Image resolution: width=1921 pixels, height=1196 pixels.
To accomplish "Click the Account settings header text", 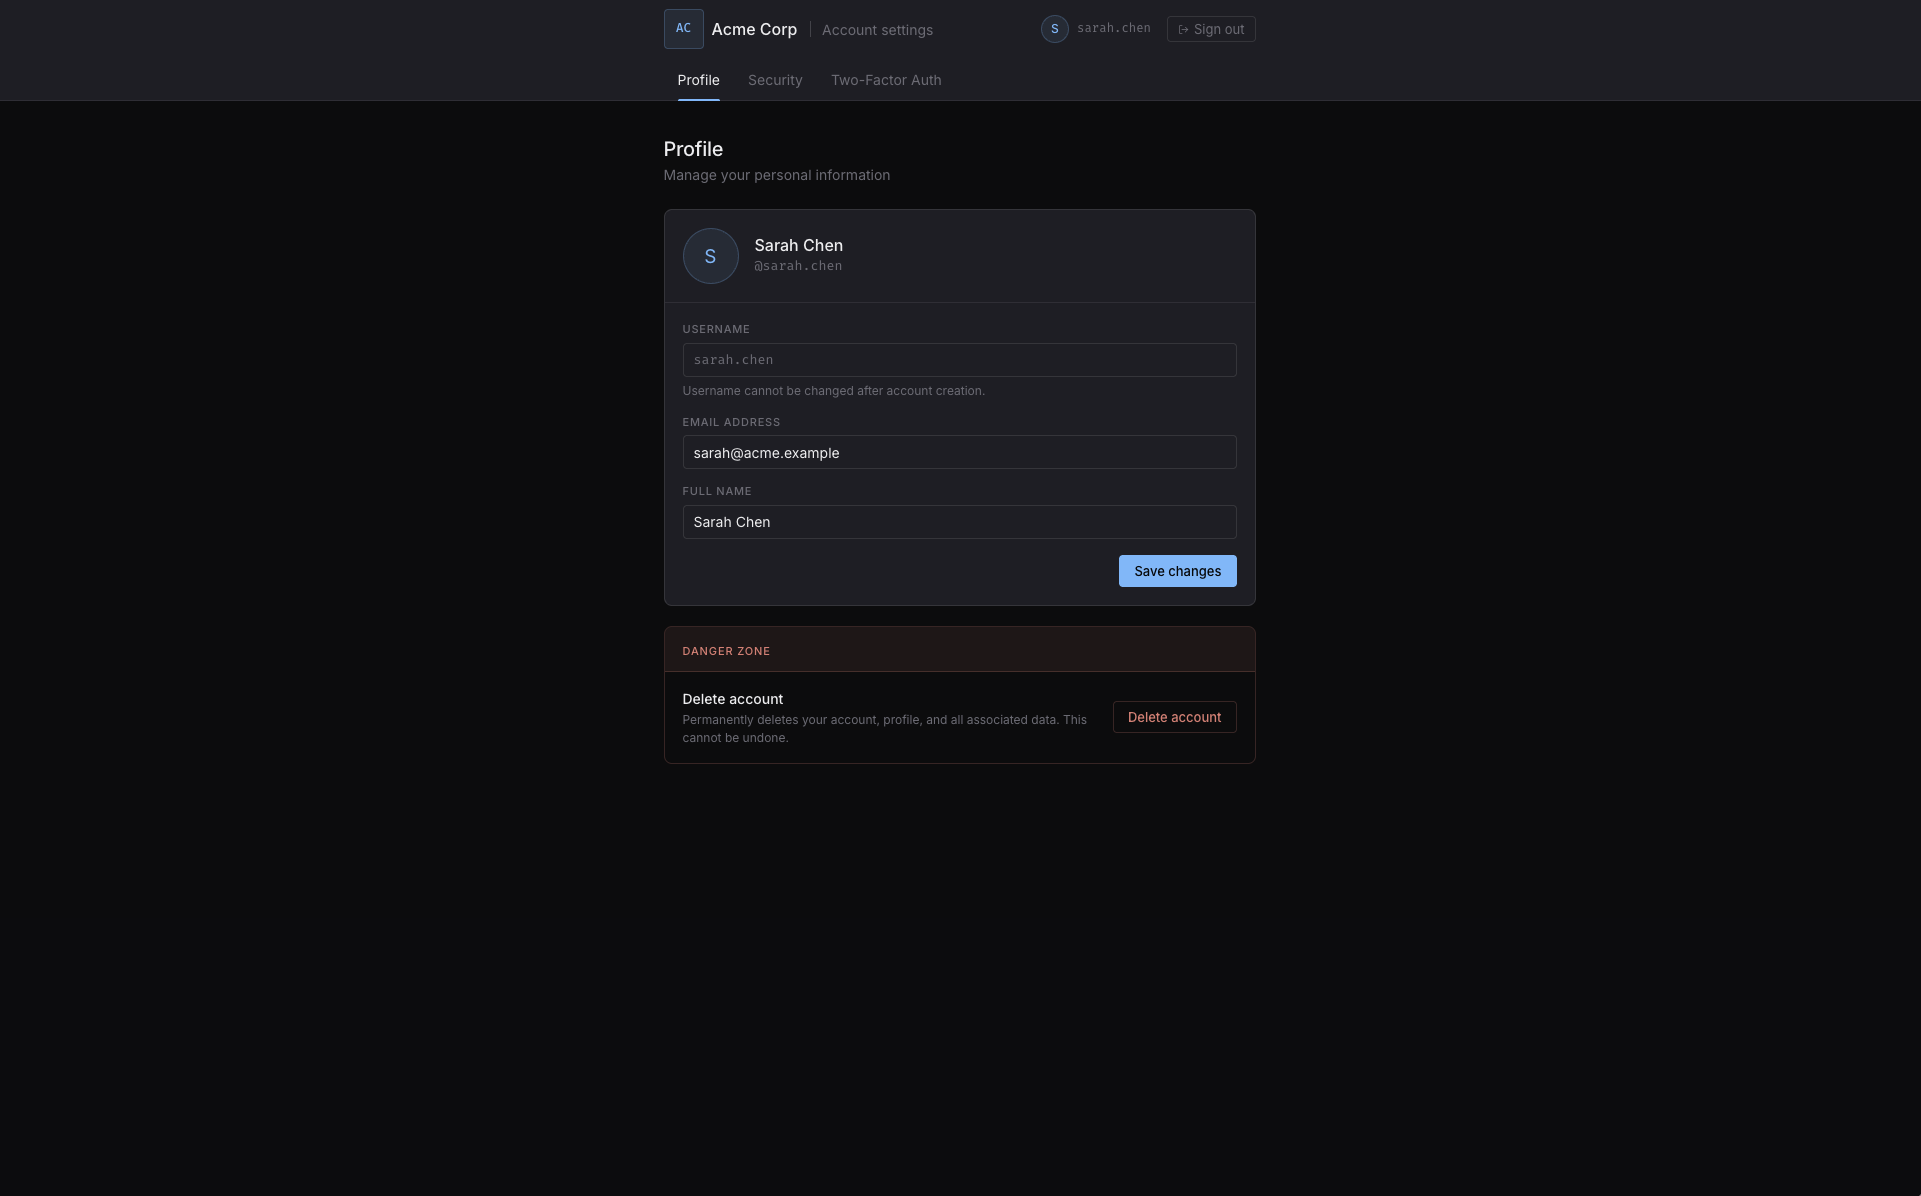I will (877, 30).
